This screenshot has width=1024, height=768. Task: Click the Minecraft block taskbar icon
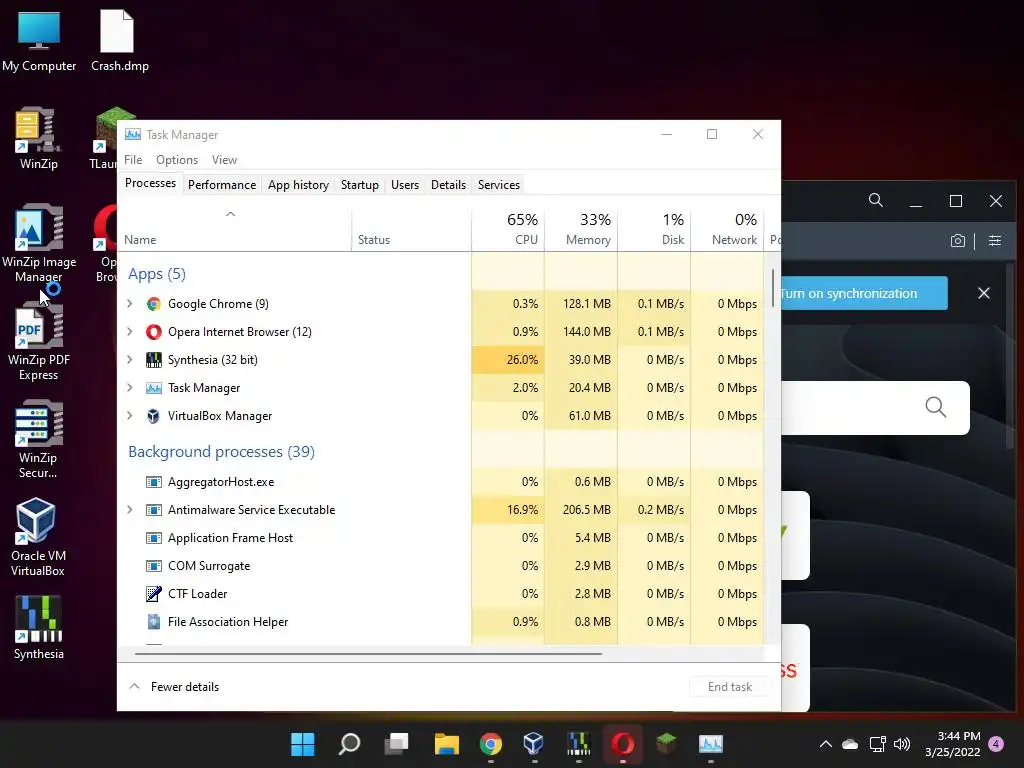[666, 743]
